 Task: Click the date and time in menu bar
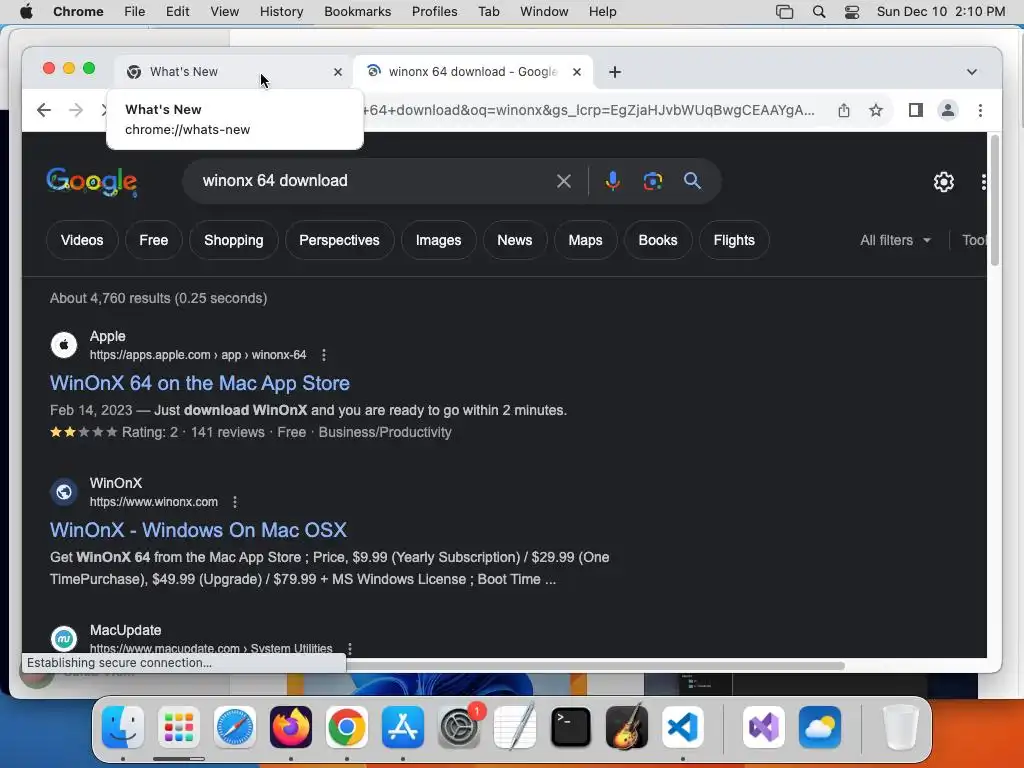tap(940, 12)
